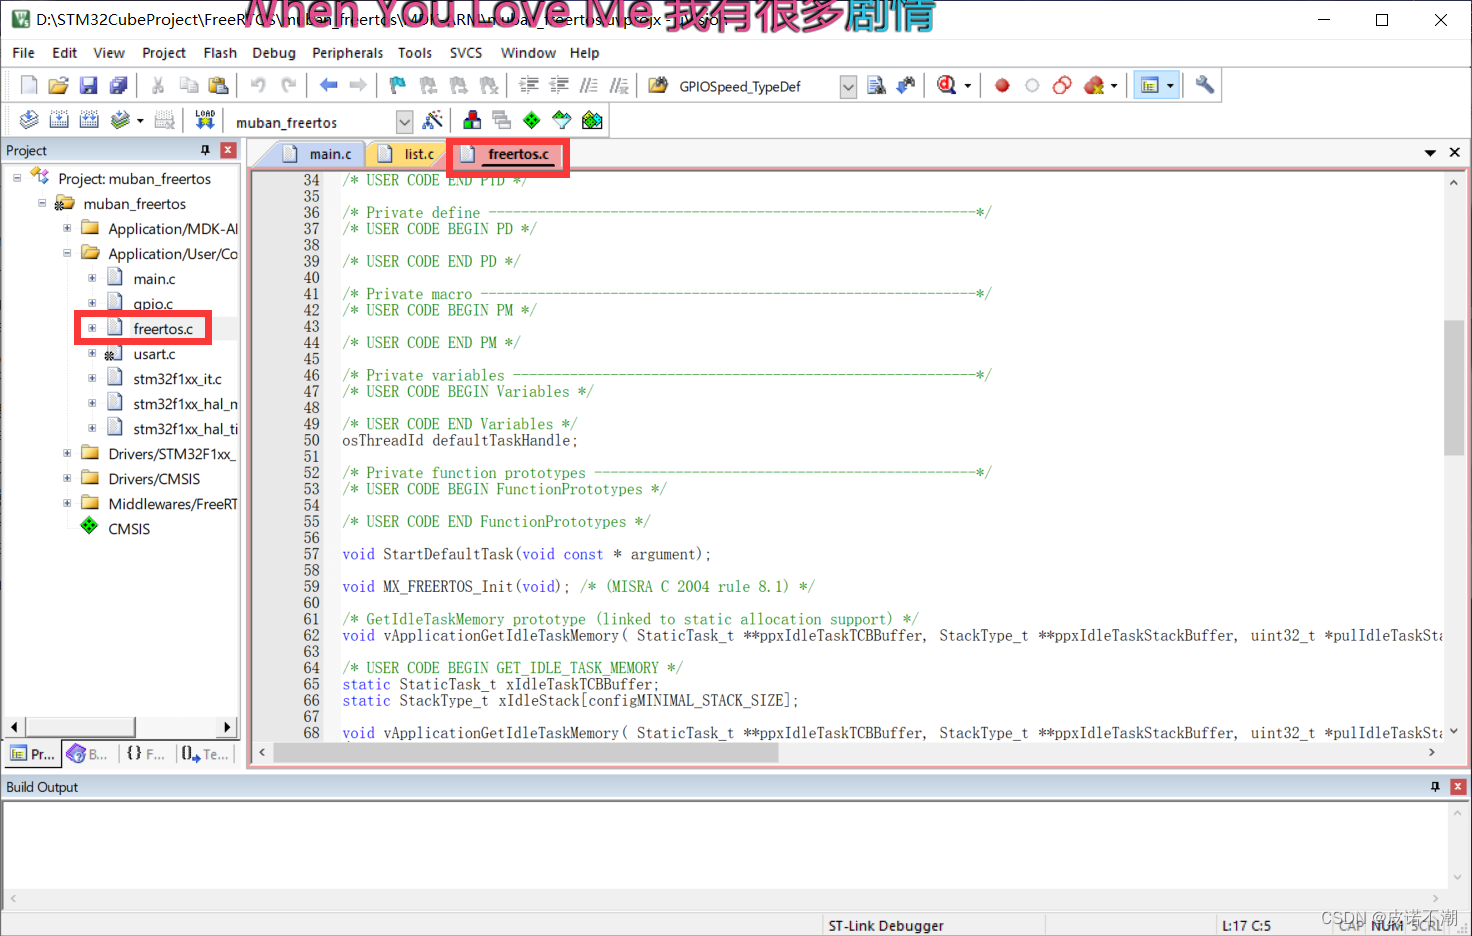Select stm32f1xx_it.c in project tree
This screenshot has height=936, width=1472.
pyautogui.click(x=177, y=379)
